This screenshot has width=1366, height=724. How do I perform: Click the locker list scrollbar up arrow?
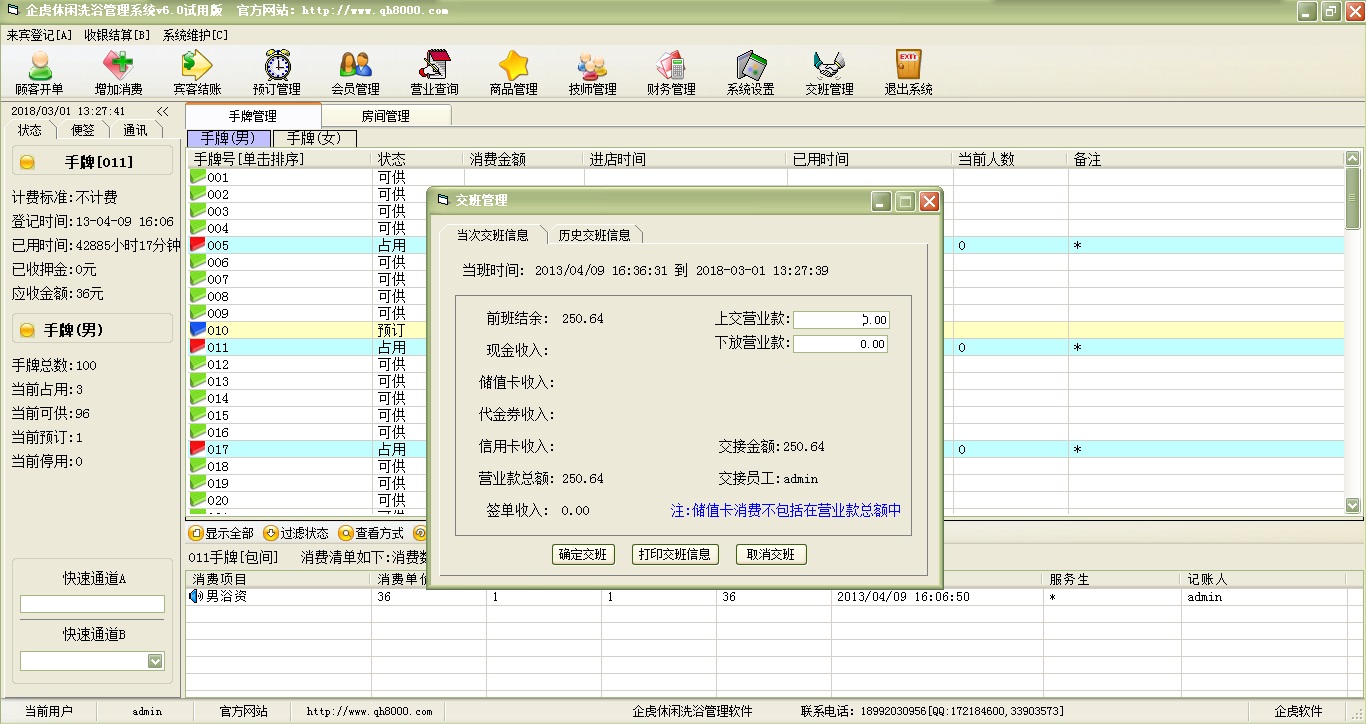click(1353, 158)
